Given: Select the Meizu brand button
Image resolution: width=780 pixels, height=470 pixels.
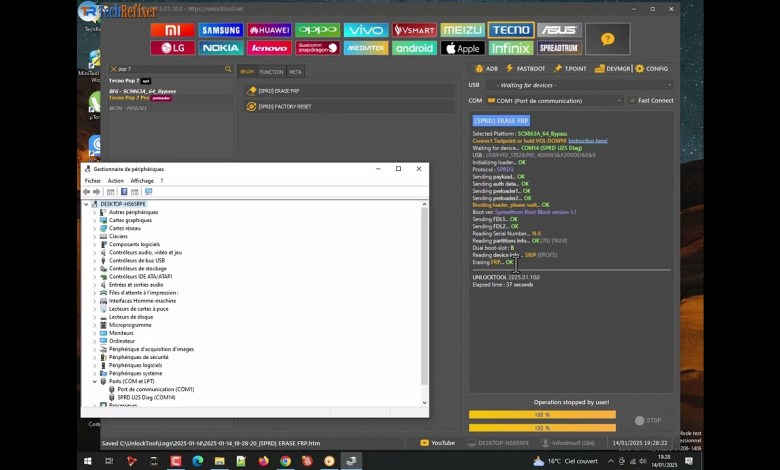Looking at the screenshot, I should pos(462,30).
